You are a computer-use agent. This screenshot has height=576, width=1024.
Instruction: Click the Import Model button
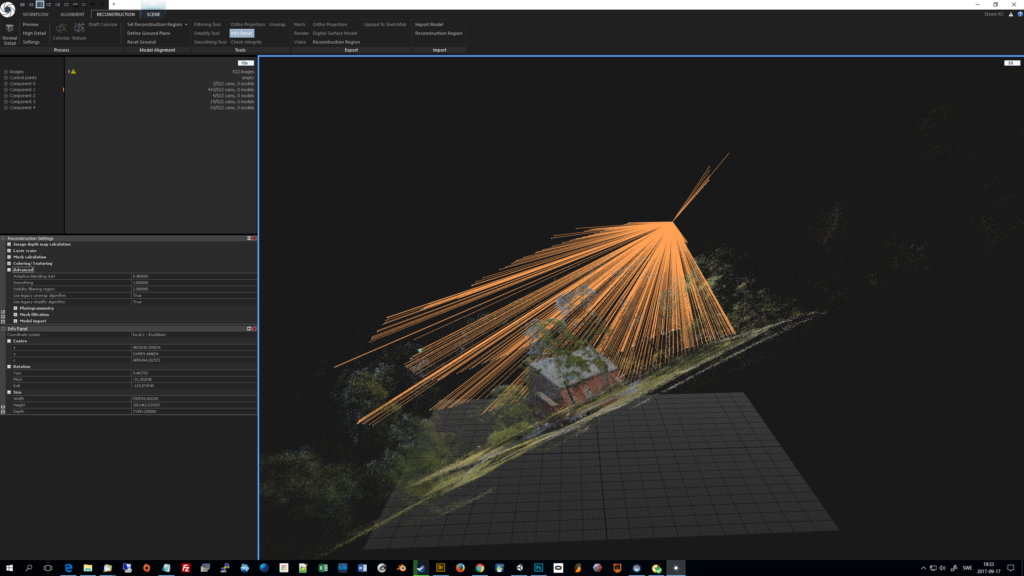coord(429,24)
